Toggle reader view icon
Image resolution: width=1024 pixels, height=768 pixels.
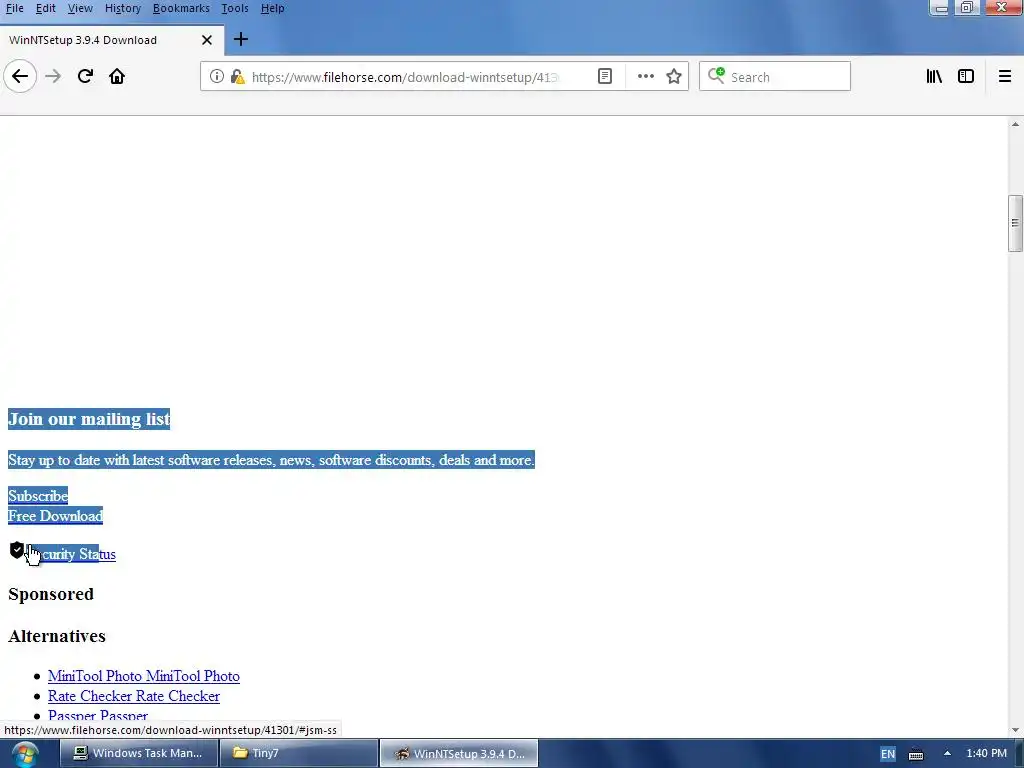tap(605, 76)
